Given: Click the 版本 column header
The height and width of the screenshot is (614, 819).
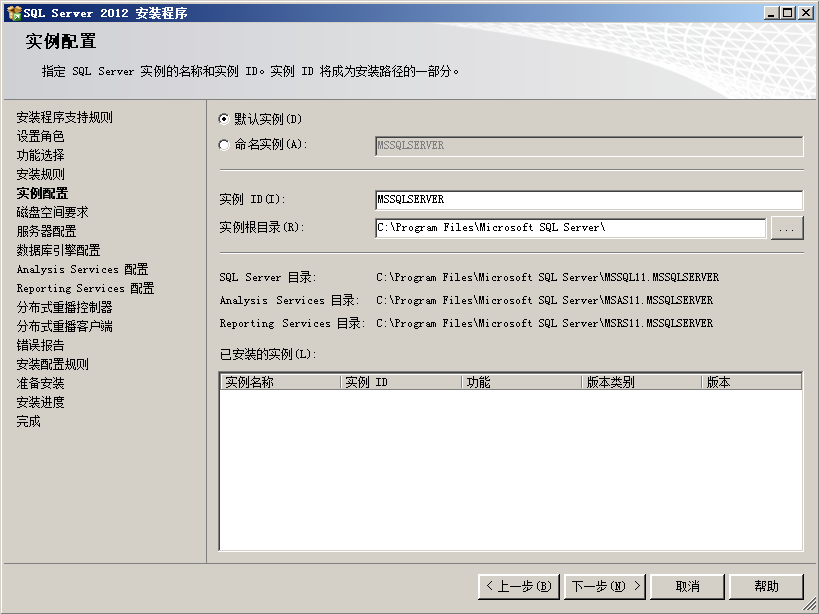Looking at the screenshot, I should point(752,382).
